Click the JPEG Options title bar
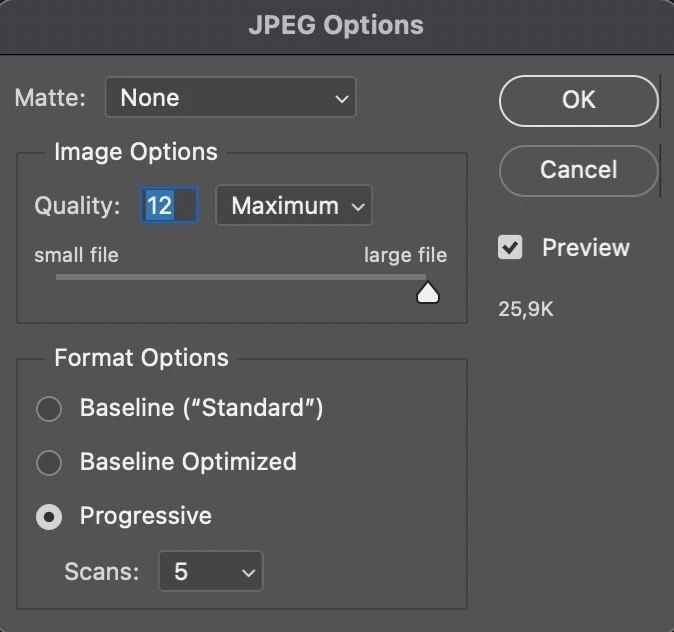The width and height of the screenshot is (674, 632). pyautogui.click(x=337, y=26)
